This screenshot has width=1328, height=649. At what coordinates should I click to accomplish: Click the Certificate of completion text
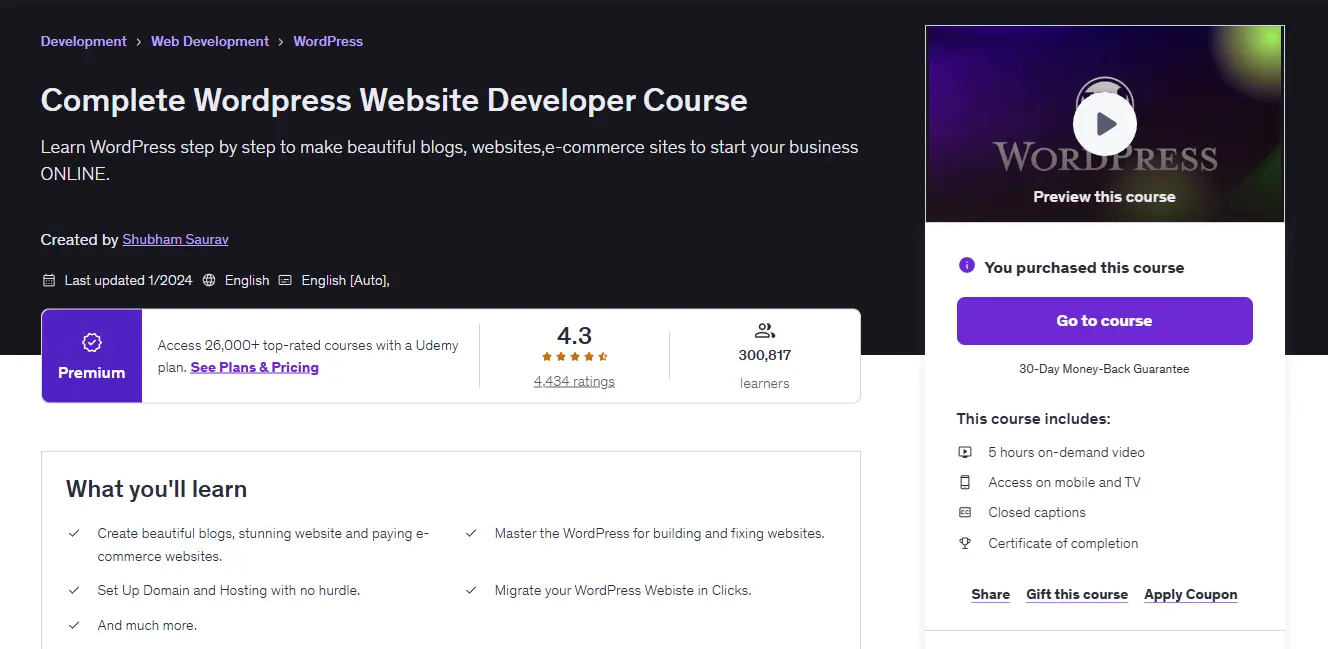1063,543
